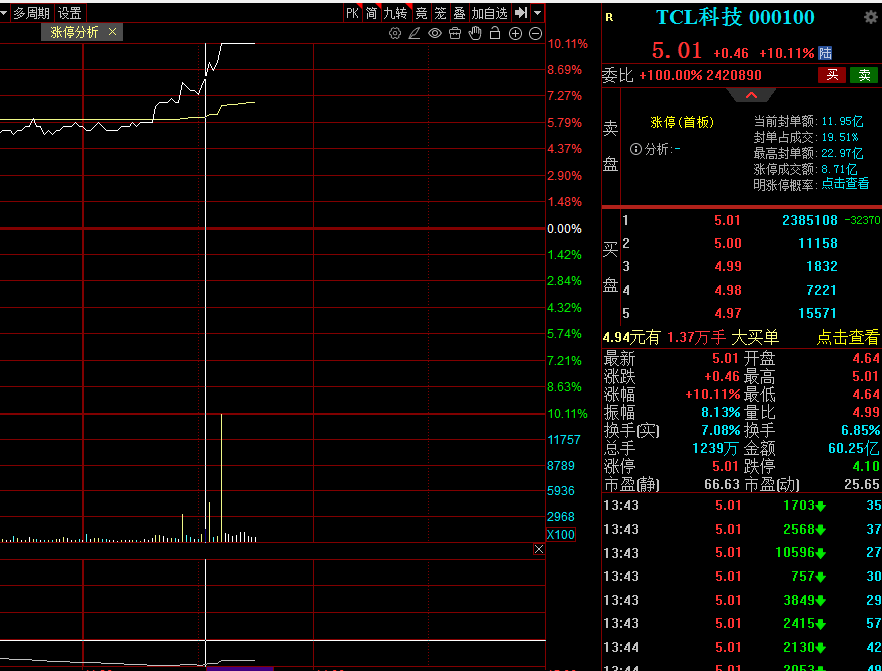Screen dimensions: 882x671
Task: Select bid level 2 price 5.00
Action: coord(727,243)
